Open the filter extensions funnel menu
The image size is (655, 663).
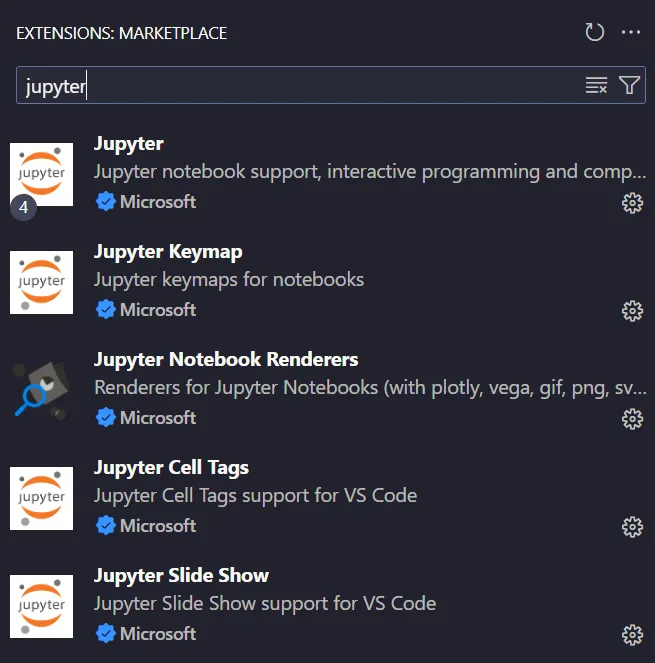tap(629, 85)
